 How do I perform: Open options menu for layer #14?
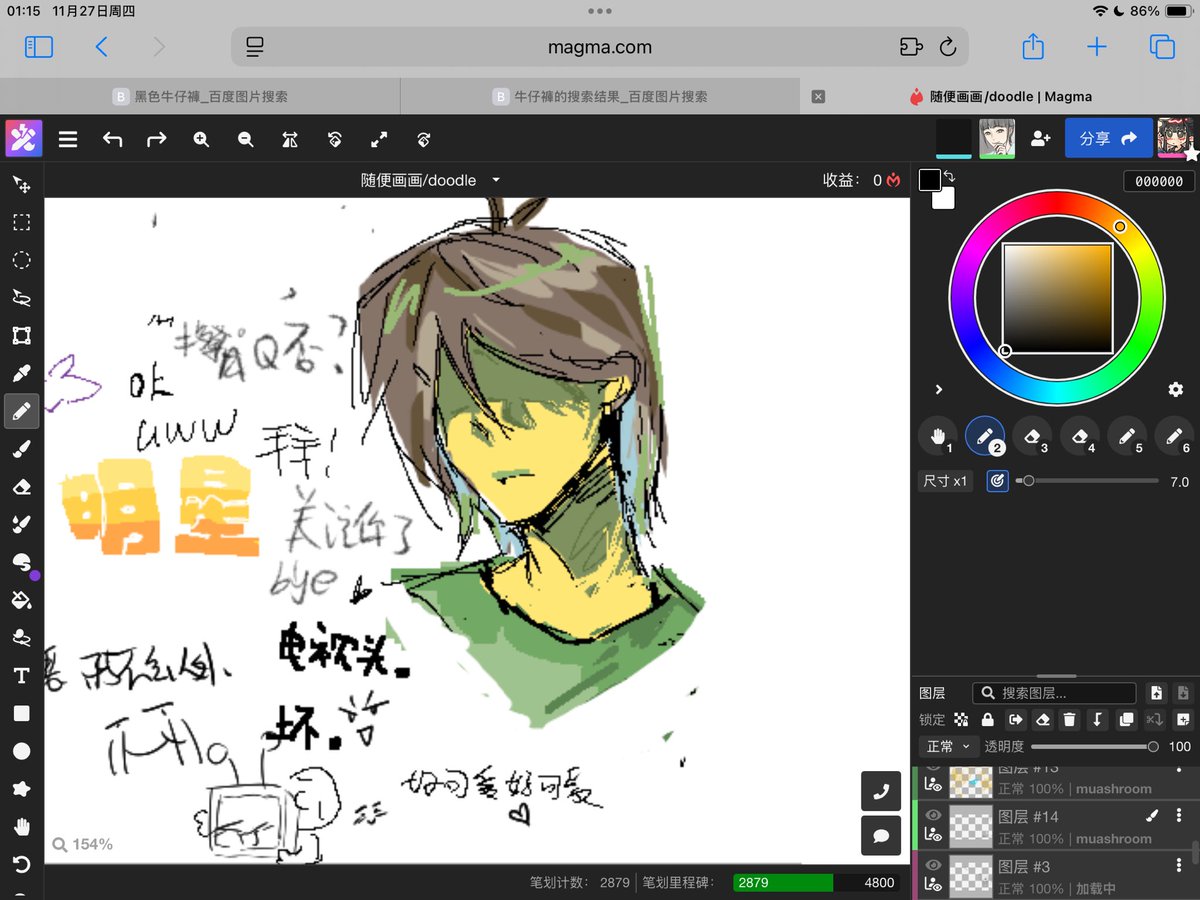(1179, 816)
